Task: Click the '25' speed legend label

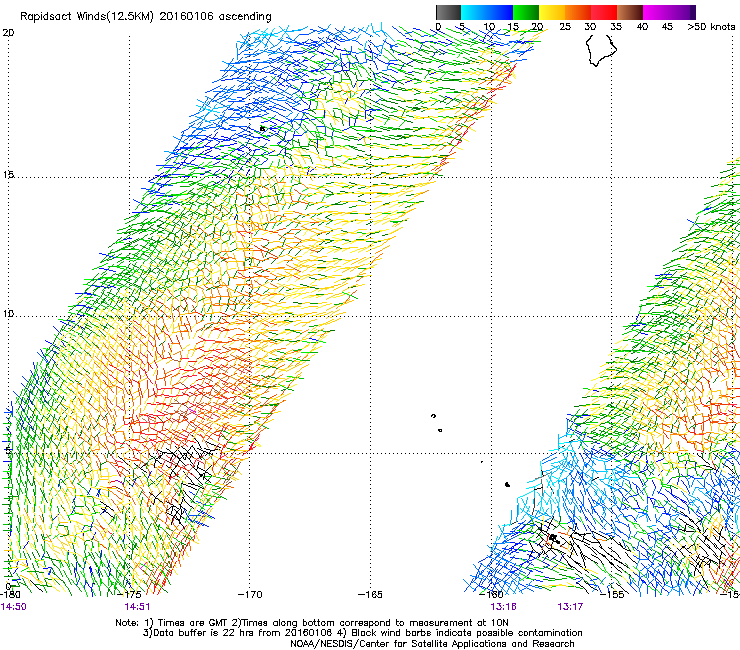Action: 565,27
